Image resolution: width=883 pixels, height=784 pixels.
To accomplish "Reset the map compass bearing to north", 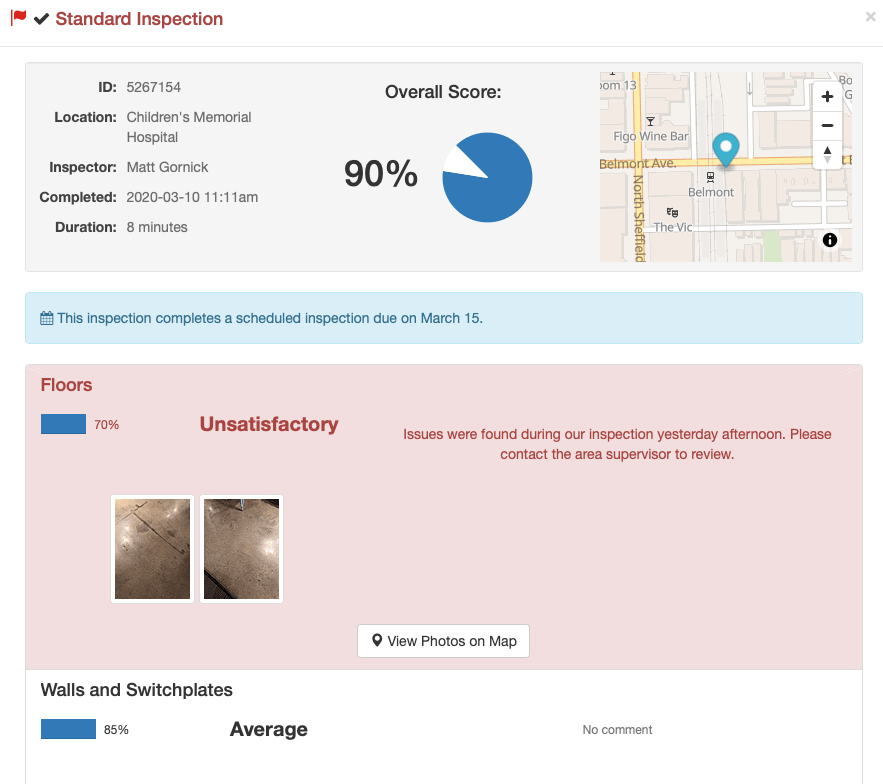I will (827, 155).
